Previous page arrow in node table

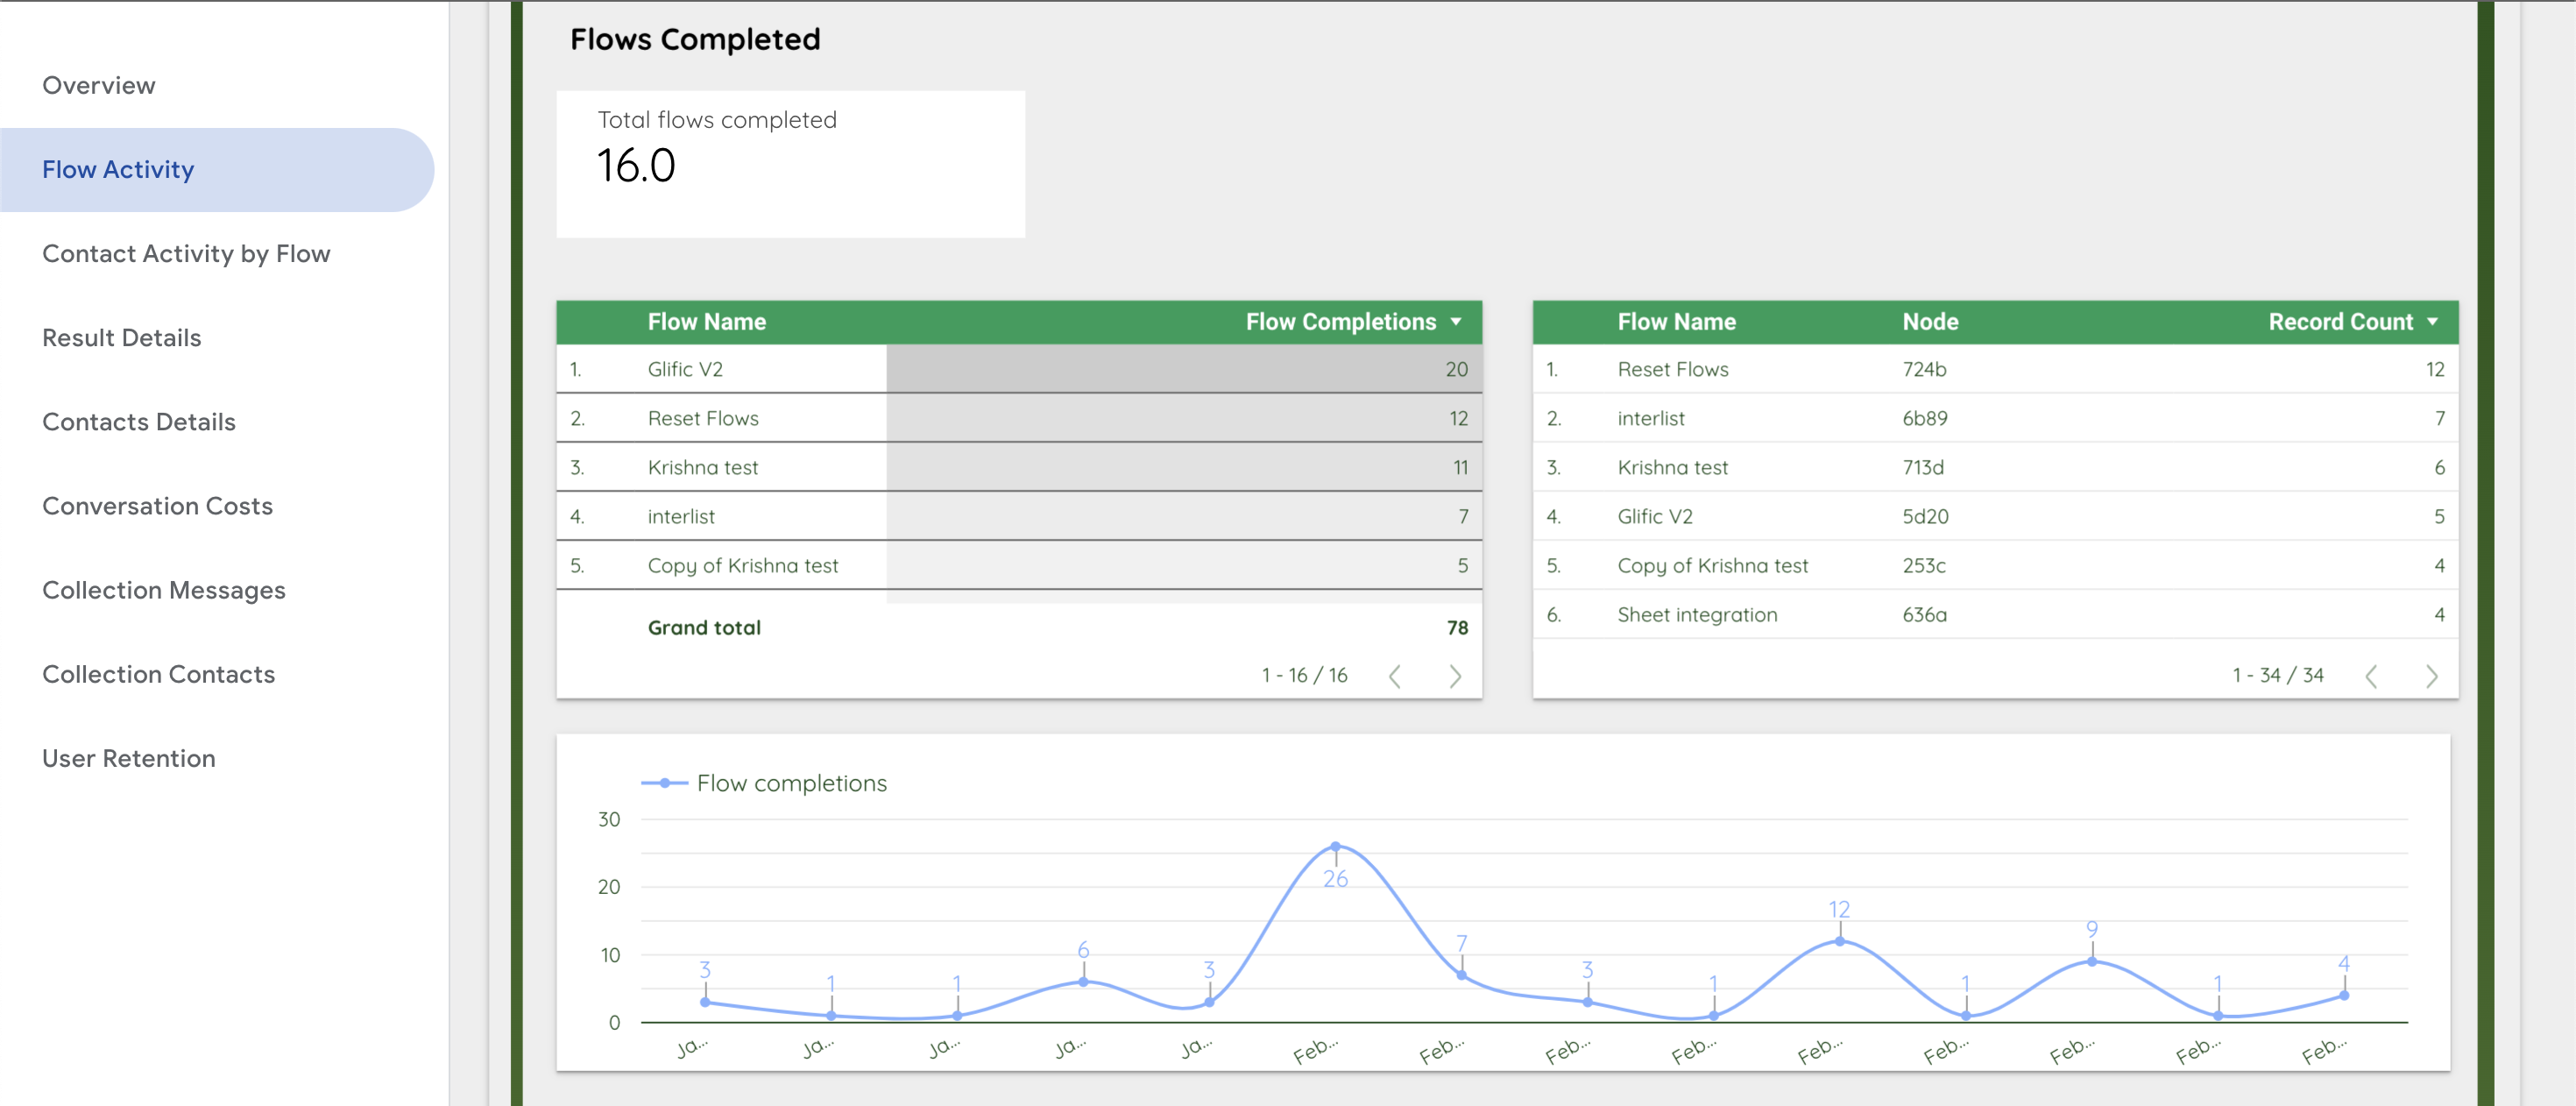(x=2371, y=677)
